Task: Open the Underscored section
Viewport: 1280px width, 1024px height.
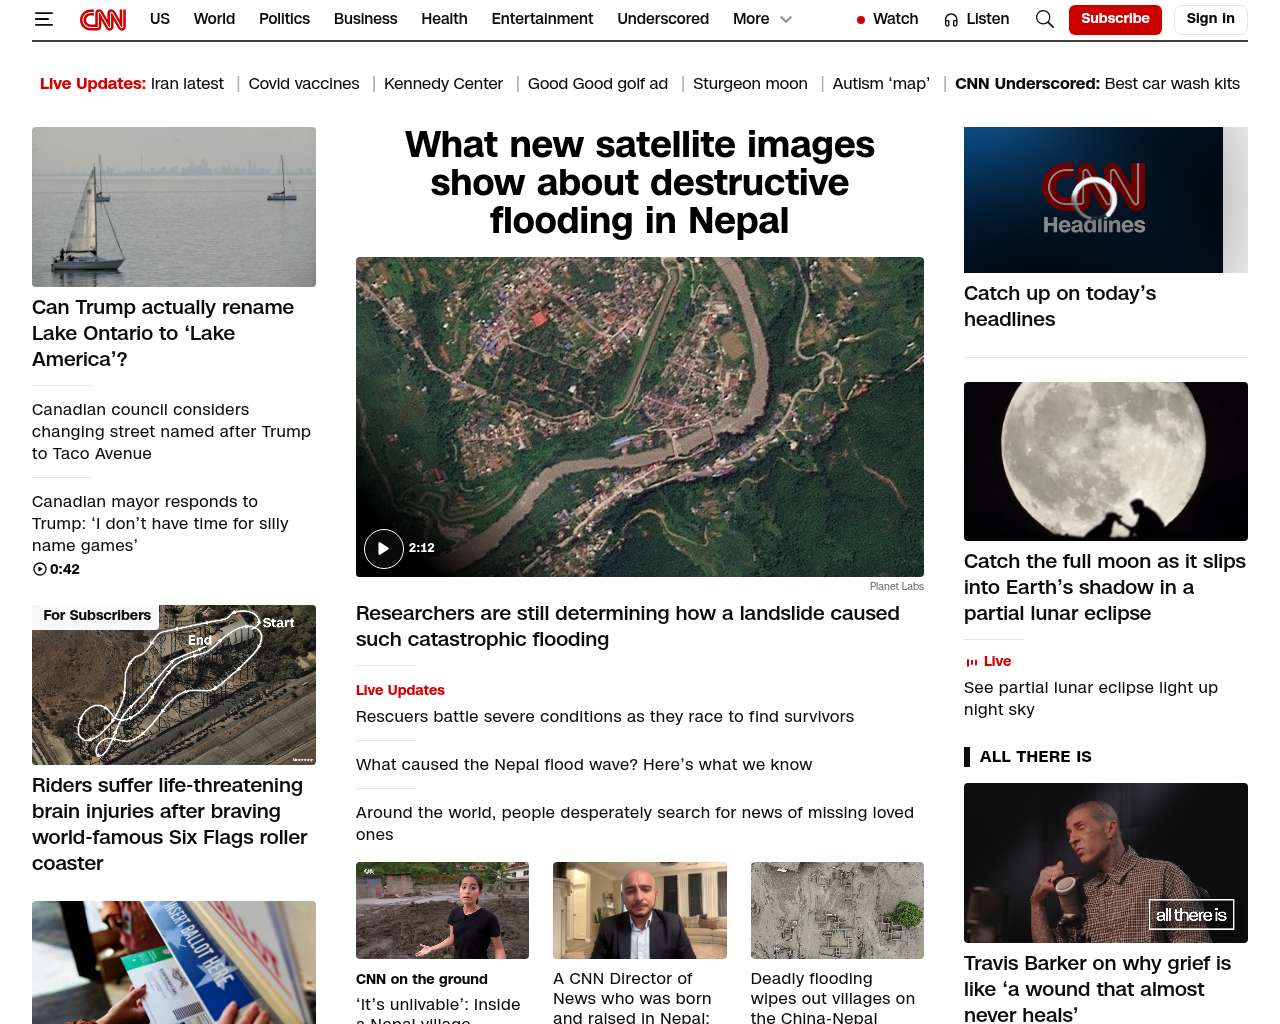Action: click(x=663, y=19)
